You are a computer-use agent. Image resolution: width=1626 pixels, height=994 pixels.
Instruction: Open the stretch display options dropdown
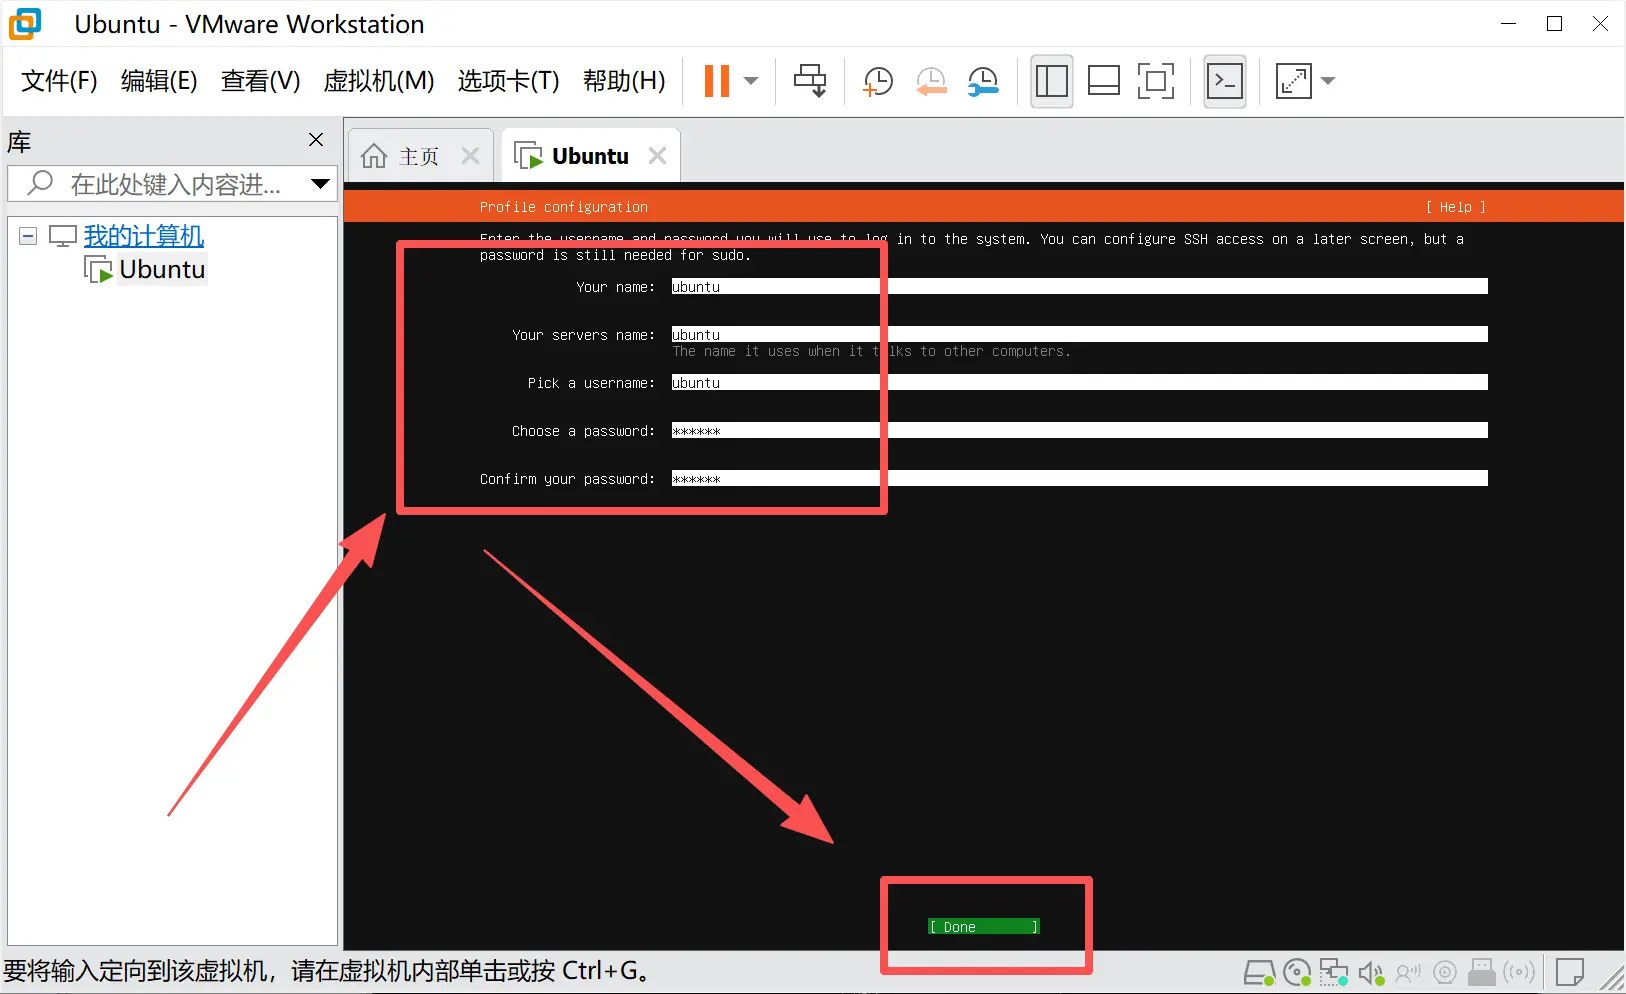[x=1328, y=81]
